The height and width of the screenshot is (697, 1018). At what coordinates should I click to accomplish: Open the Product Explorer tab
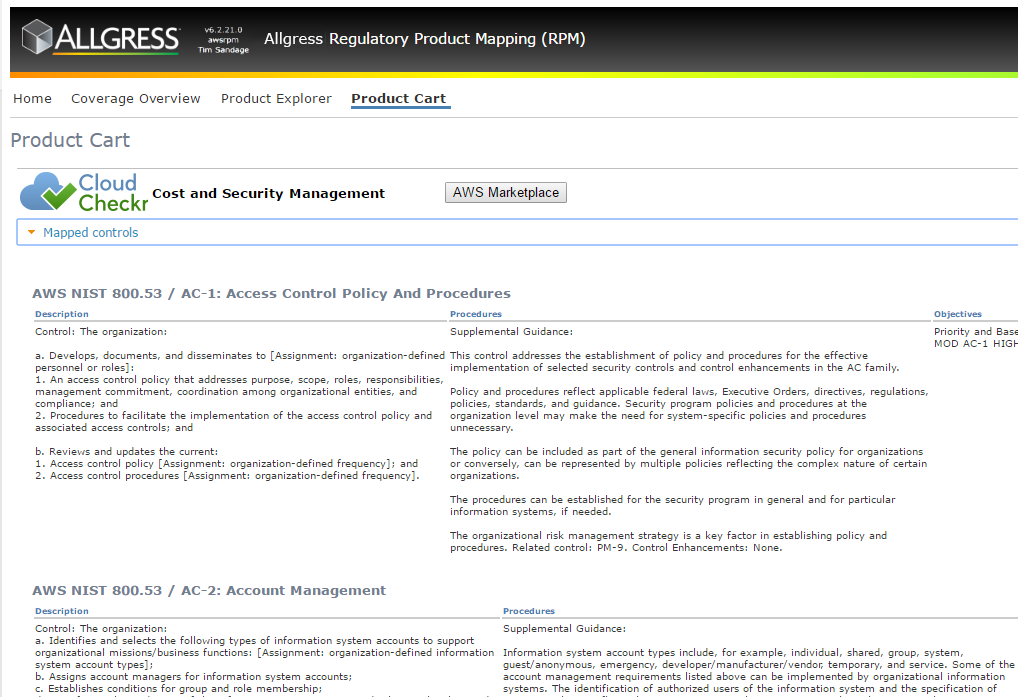tap(276, 99)
